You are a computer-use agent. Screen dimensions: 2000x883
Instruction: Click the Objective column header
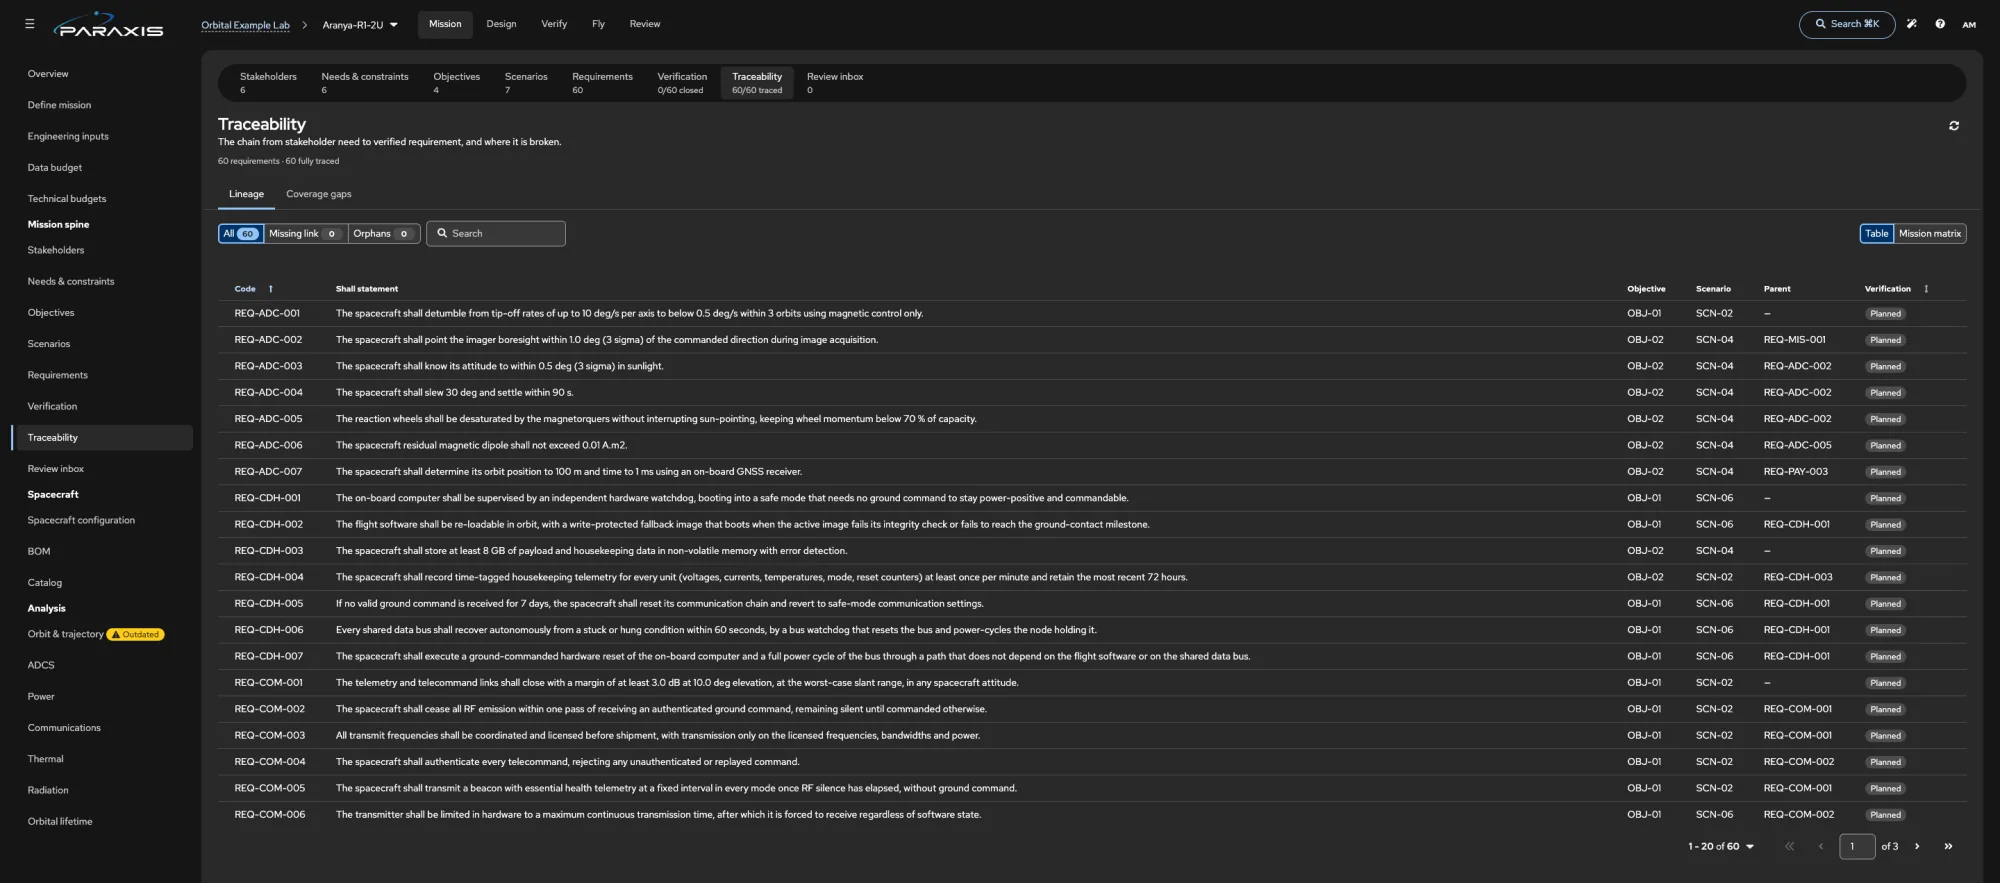1646,289
